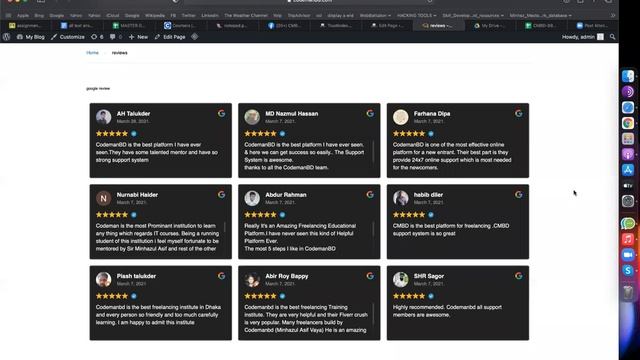
Task: Click Edit Page in the admin bar
Action: click(x=170, y=37)
